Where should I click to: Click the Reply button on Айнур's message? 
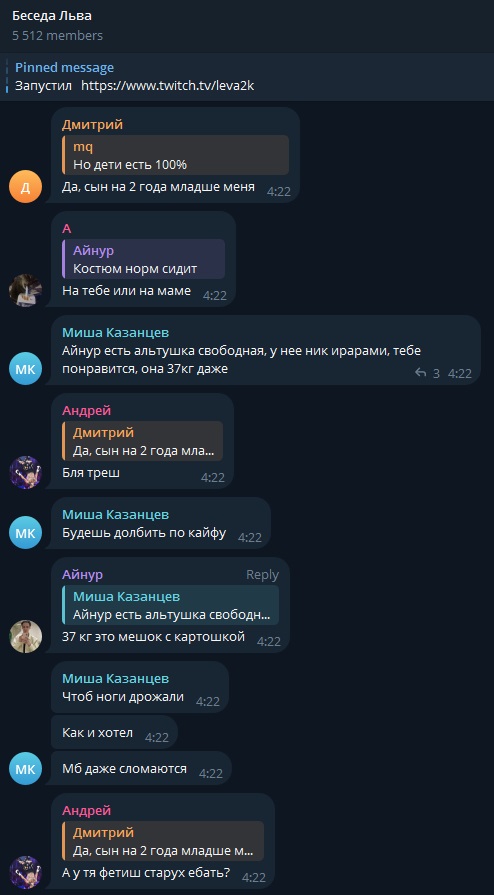click(262, 575)
